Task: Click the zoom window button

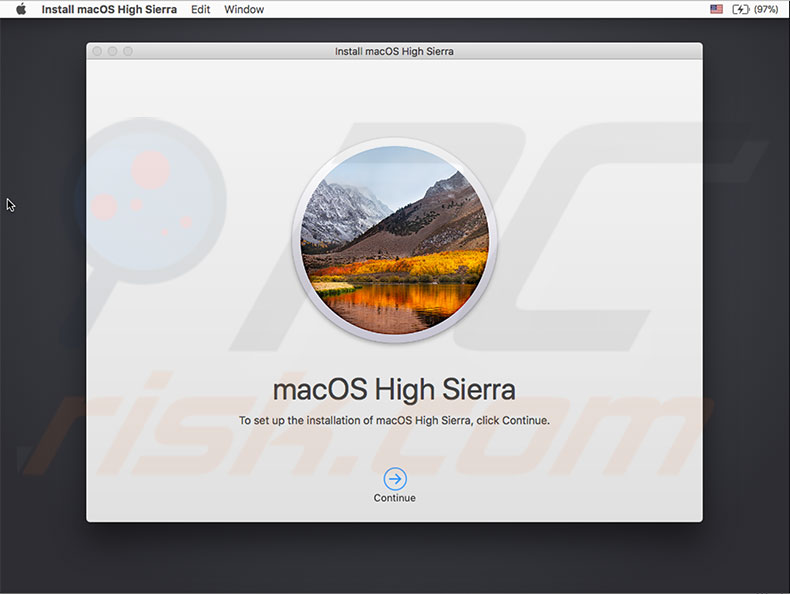Action: tap(128, 51)
